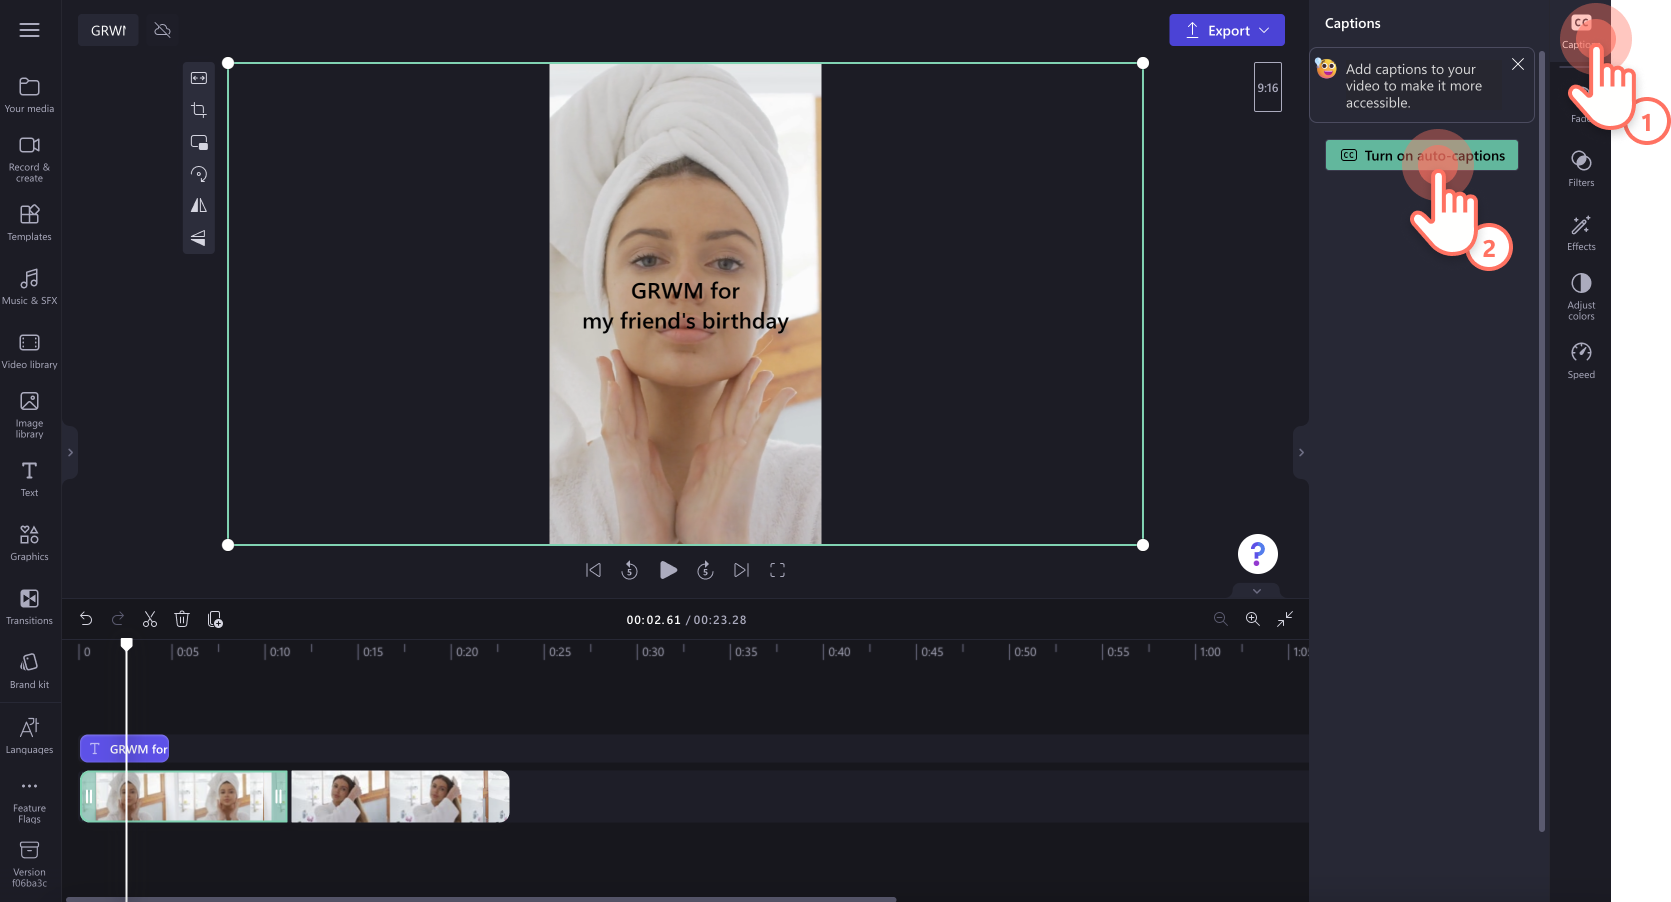Open the Record & create tab
The width and height of the screenshot is (1671, 902).
coord(30,160)
